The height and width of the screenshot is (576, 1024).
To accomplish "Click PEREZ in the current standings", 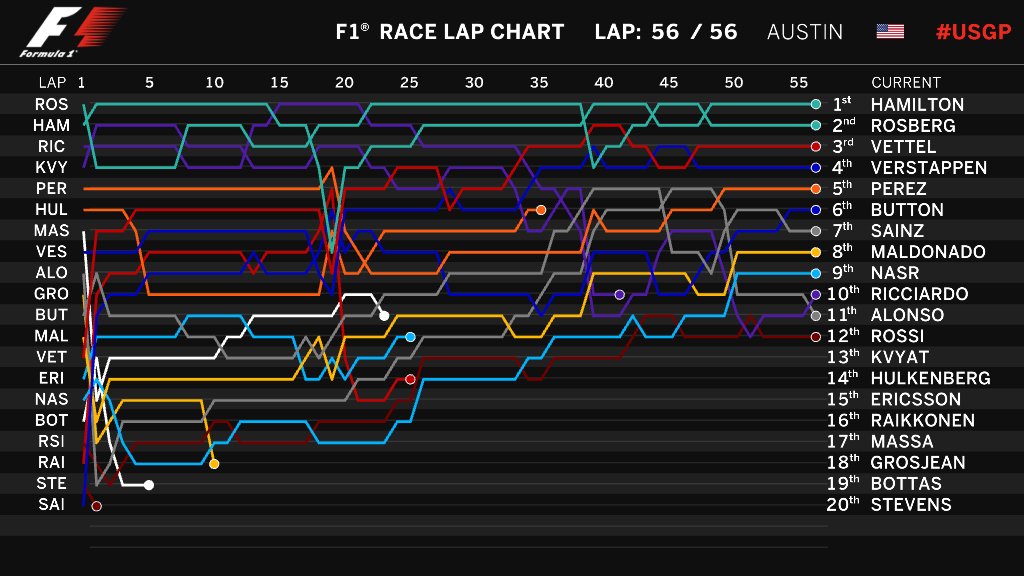I will [899, 188].
